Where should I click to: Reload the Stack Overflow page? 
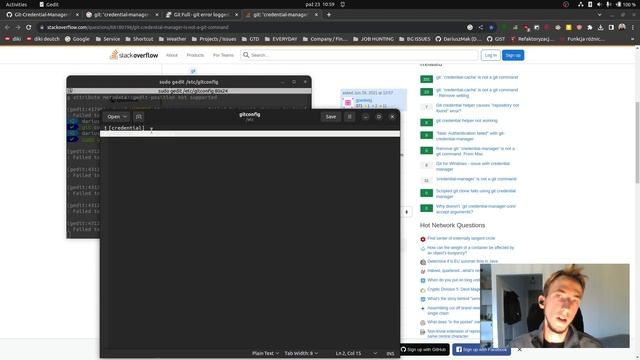(x=29, y=27)
